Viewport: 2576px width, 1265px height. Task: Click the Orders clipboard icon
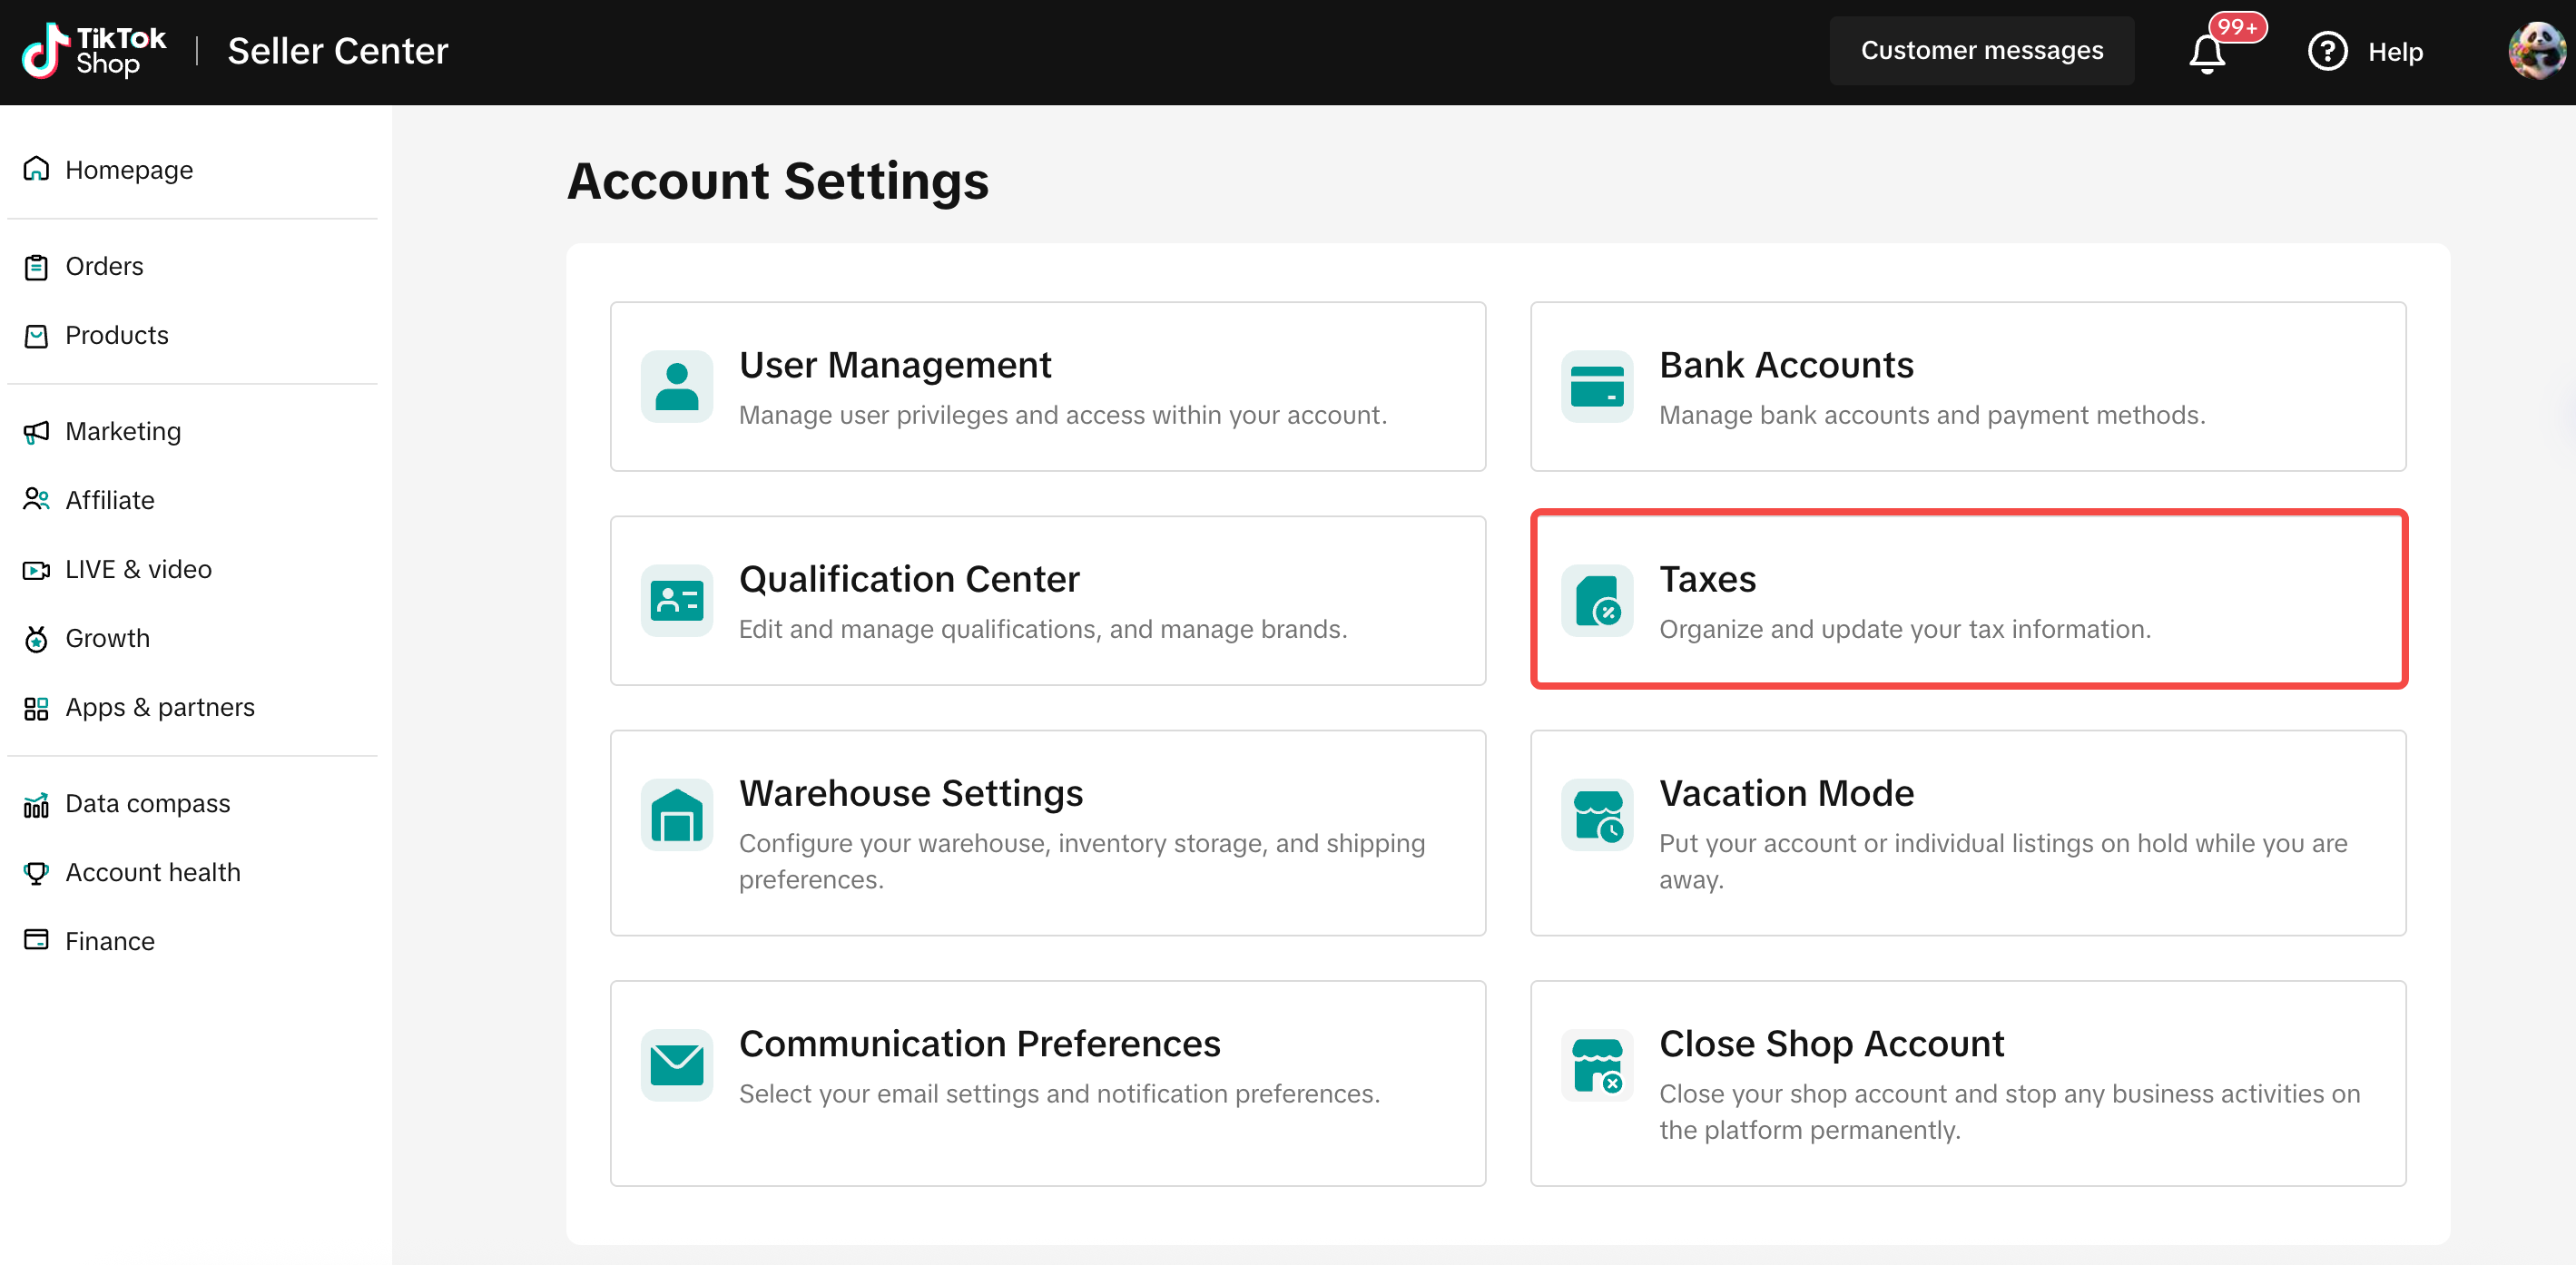[36, 267]
